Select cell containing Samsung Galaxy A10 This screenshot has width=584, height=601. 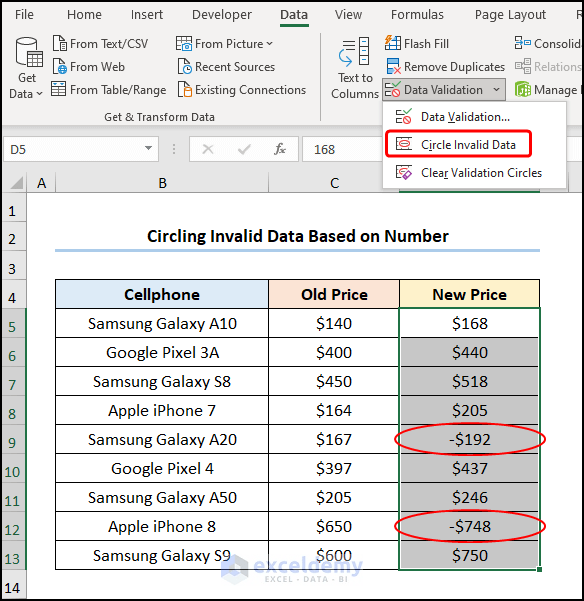162,323
